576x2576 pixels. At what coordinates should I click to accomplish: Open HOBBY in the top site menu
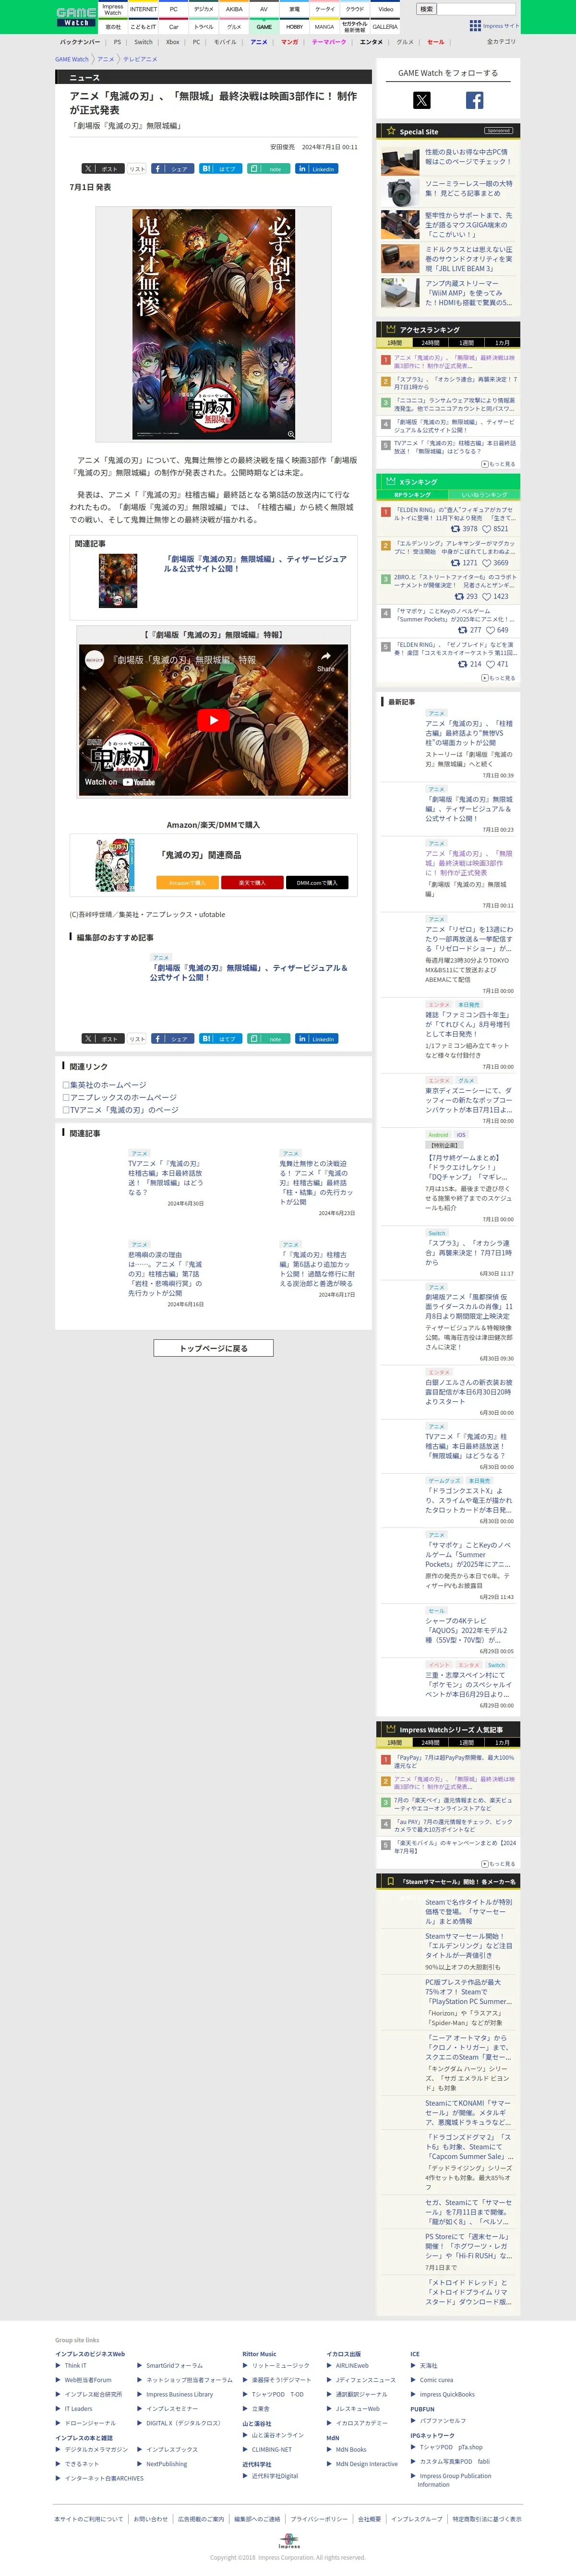click(x=294, y=27)
